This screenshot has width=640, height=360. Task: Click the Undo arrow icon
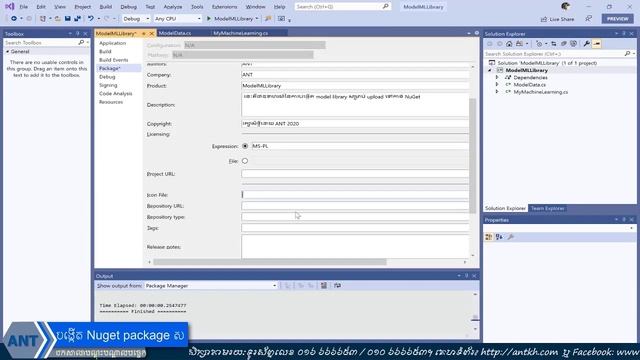point(91,19)
